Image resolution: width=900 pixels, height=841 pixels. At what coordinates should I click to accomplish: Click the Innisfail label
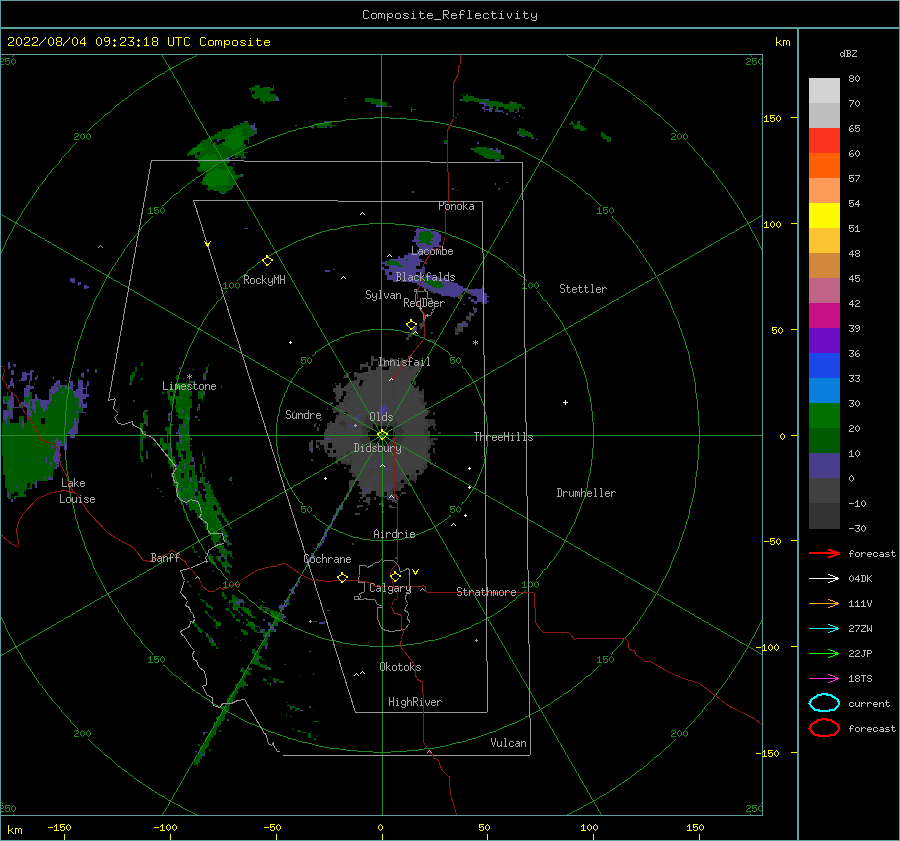[404, 362]
